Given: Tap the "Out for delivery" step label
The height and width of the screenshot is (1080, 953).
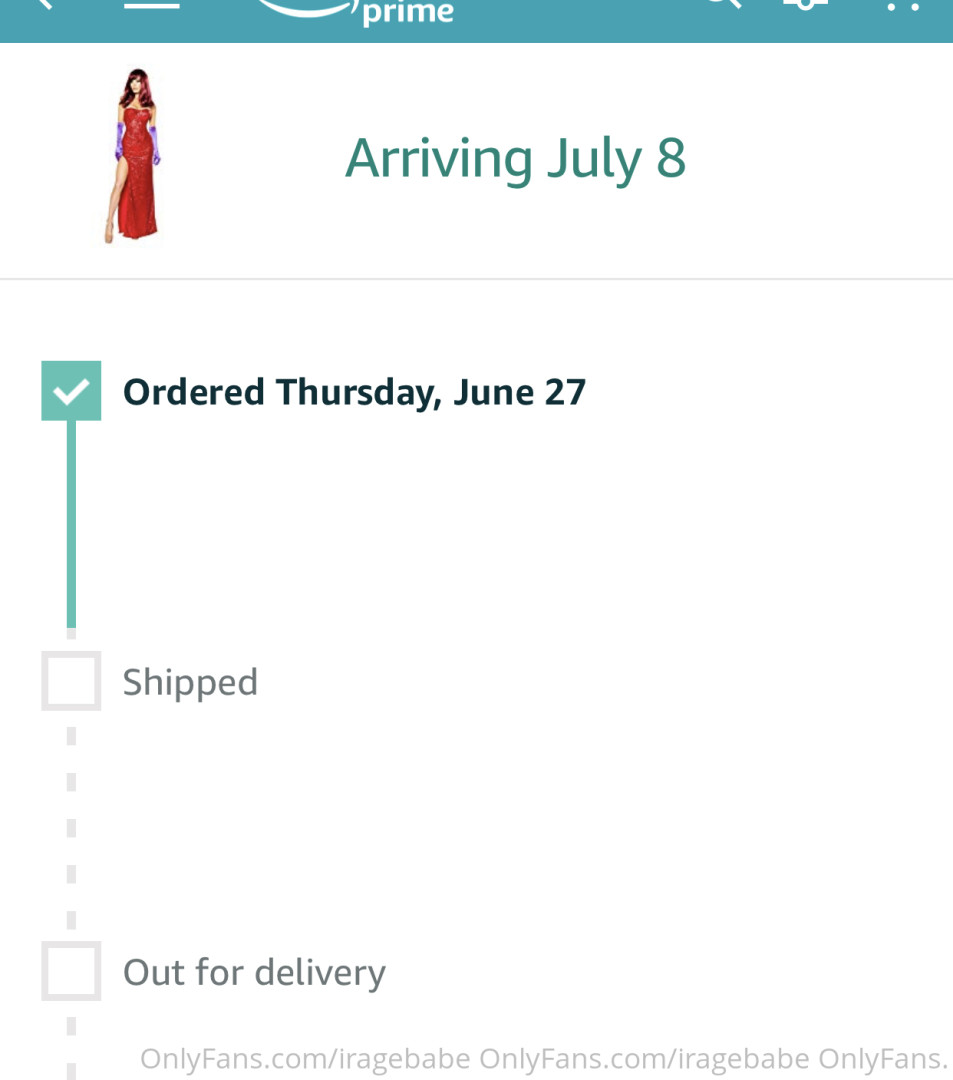Looking at the screenshot, I should 254,972.
